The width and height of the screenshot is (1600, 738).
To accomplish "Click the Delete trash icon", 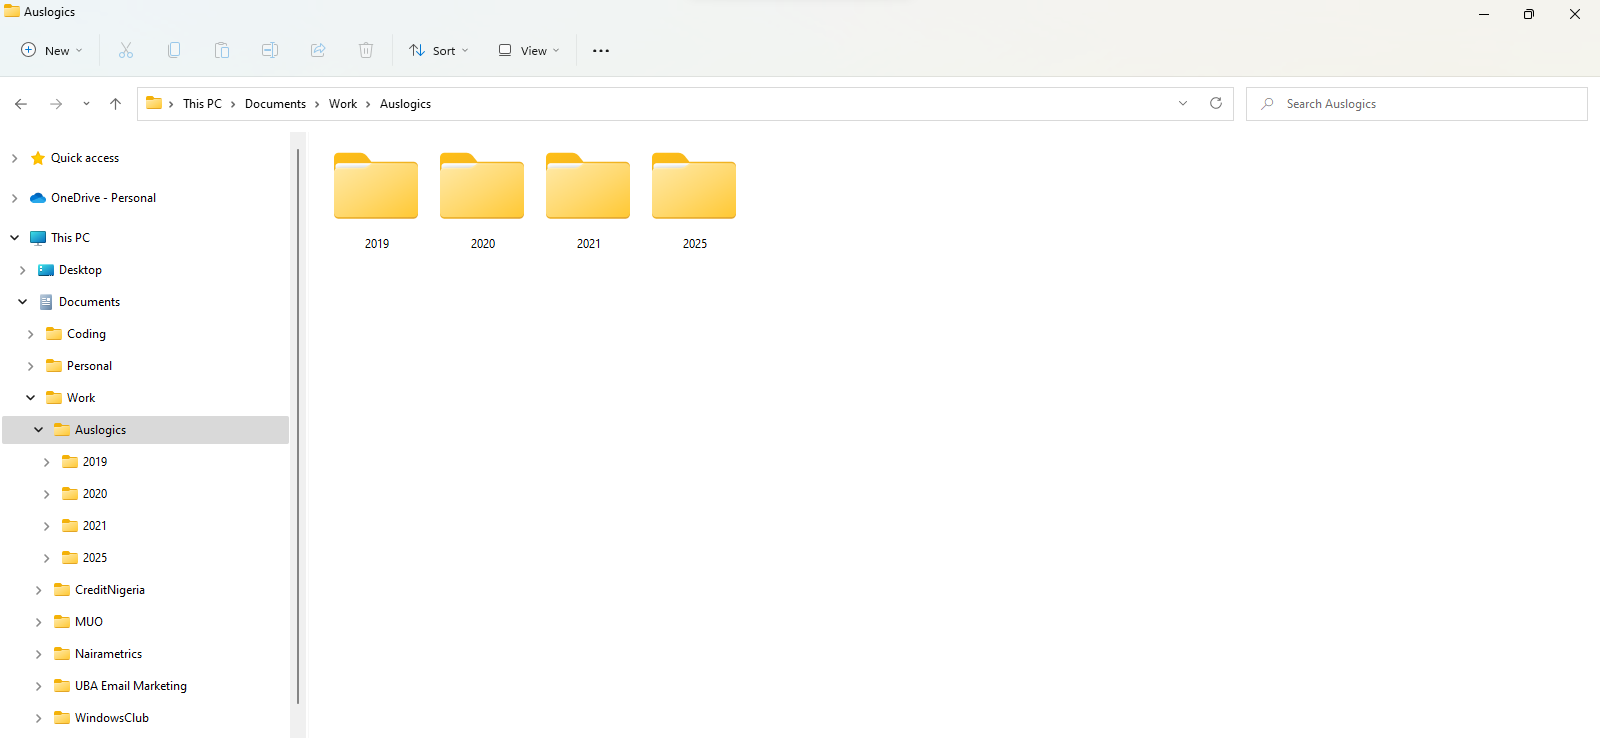I will [366, 50].
